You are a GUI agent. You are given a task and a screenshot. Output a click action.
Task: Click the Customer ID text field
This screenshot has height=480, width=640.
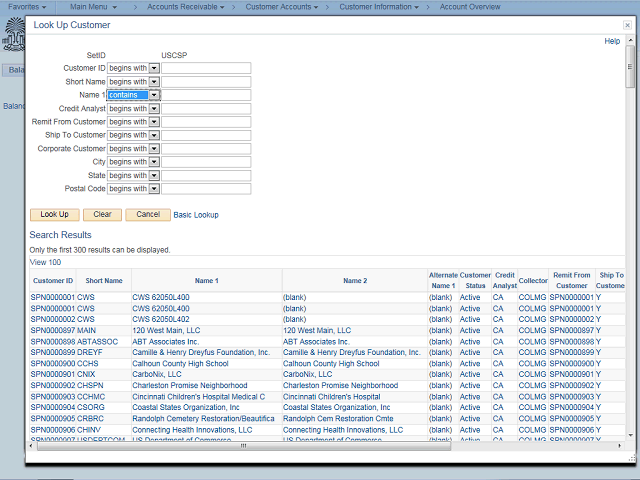tap(206, 68)
